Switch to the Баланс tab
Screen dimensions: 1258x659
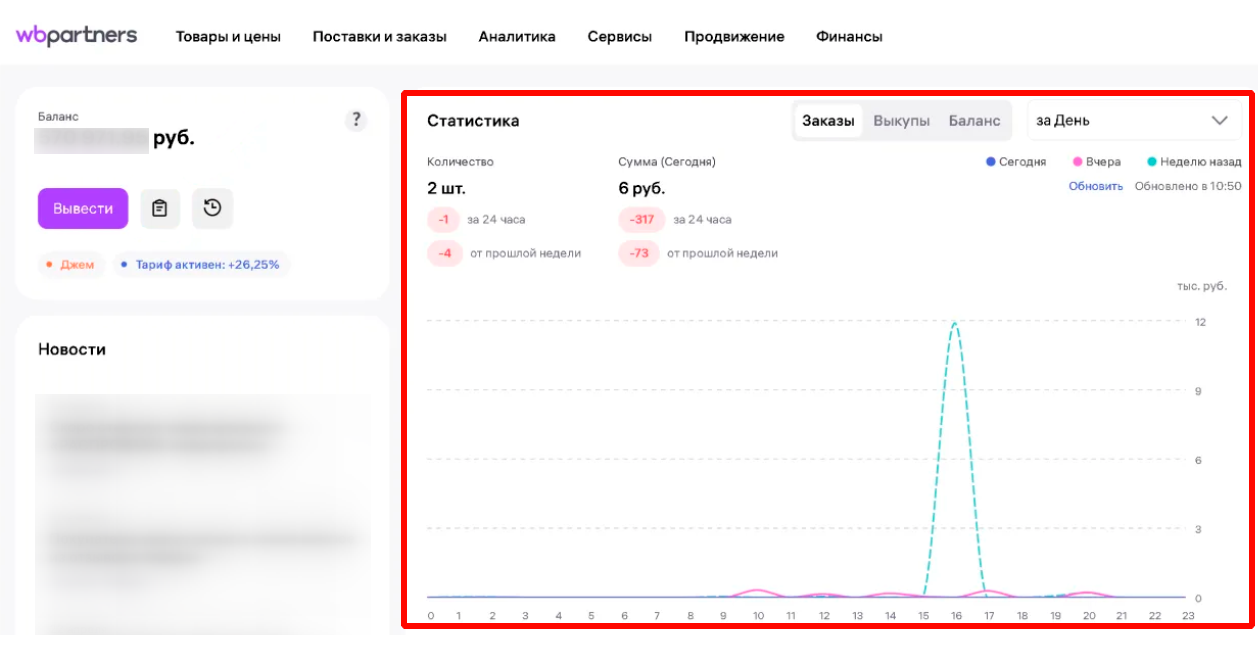974,120
